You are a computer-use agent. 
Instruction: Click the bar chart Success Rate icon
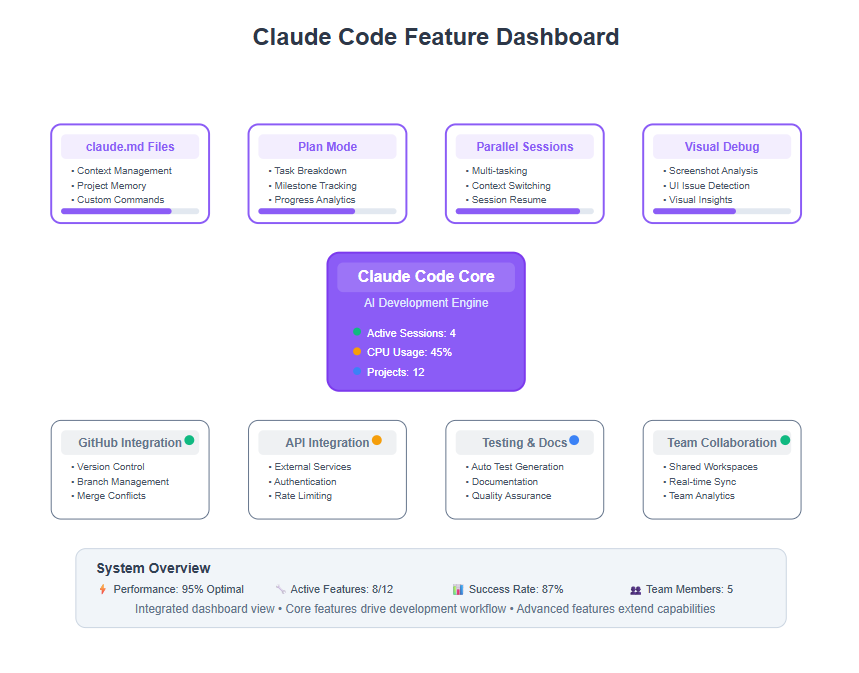click(x=458, y=589)
